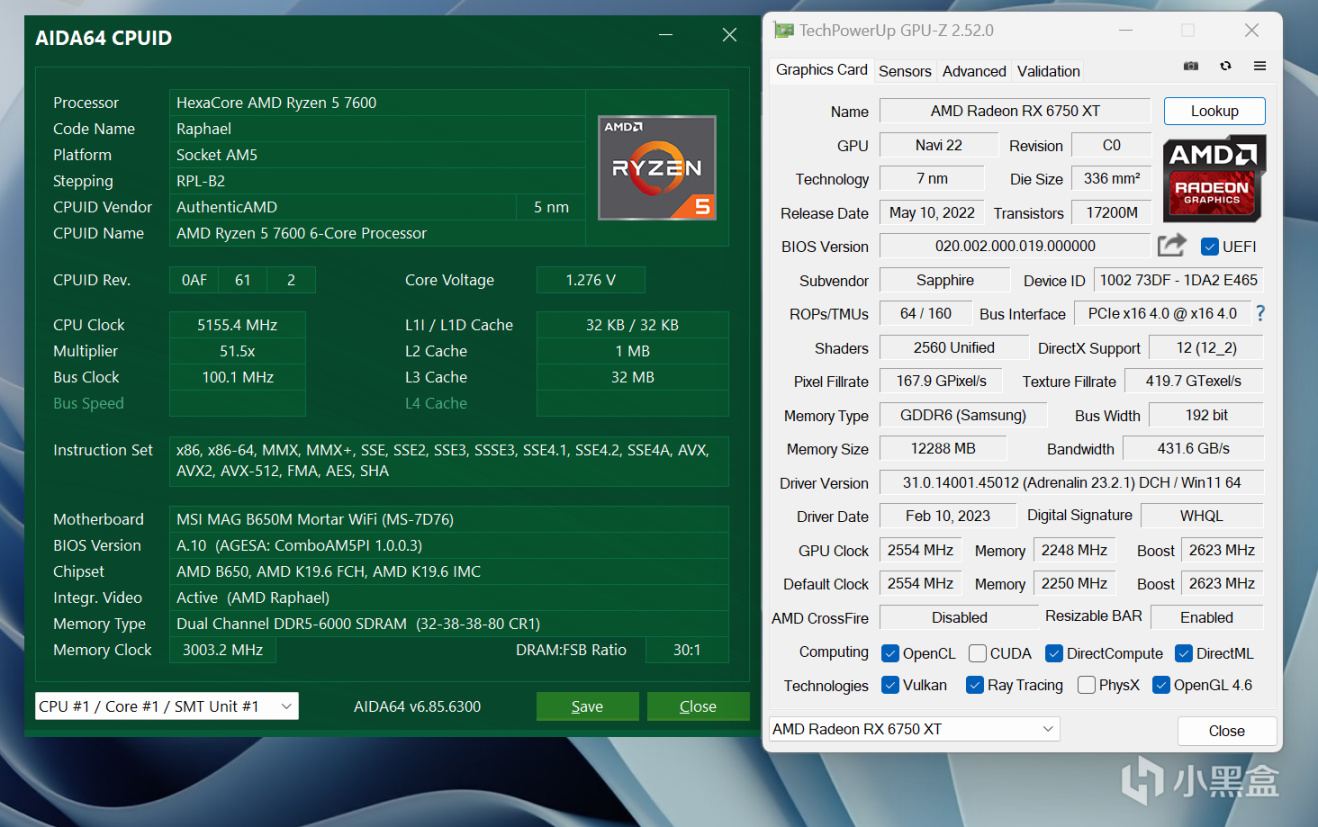The image size is (1318, 827).
Task: Click the 5 nm process value in AIDA64
Action: [551, 207]
